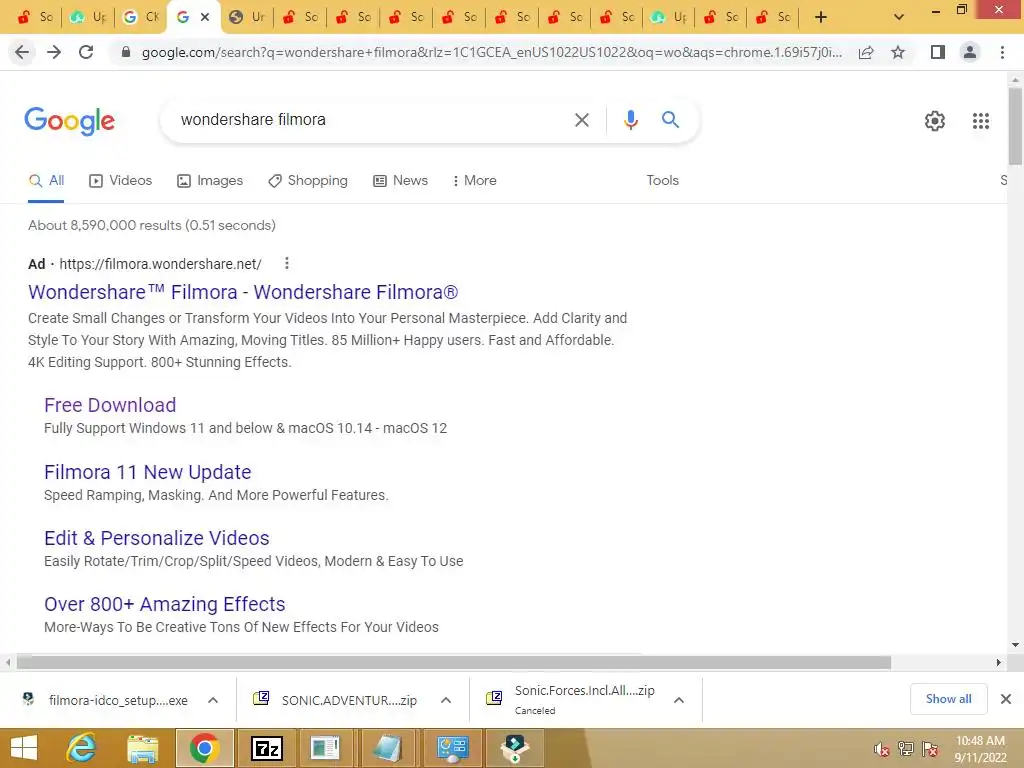1024x768 pixels.
Task: Open the Google apps grid
Action: (x=981, y=121)
